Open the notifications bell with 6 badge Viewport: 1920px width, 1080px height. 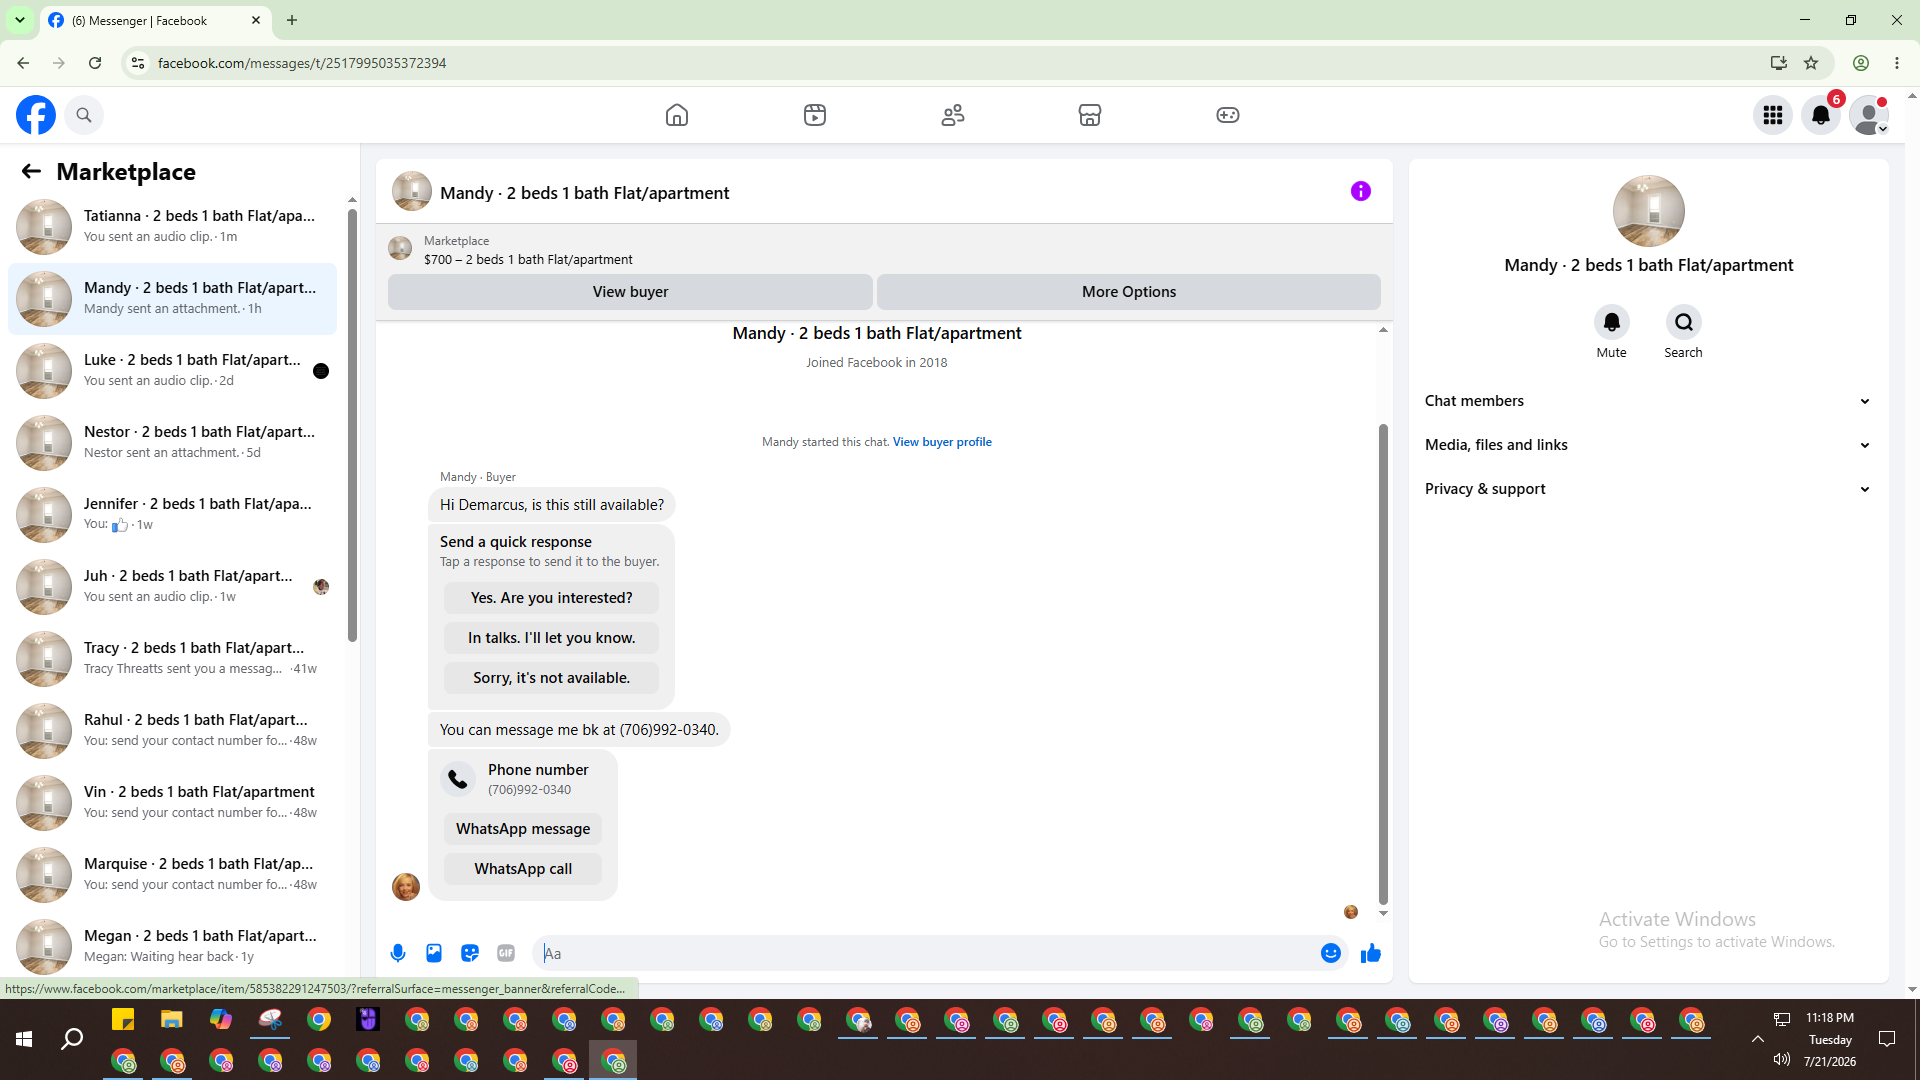(1821, 115)
